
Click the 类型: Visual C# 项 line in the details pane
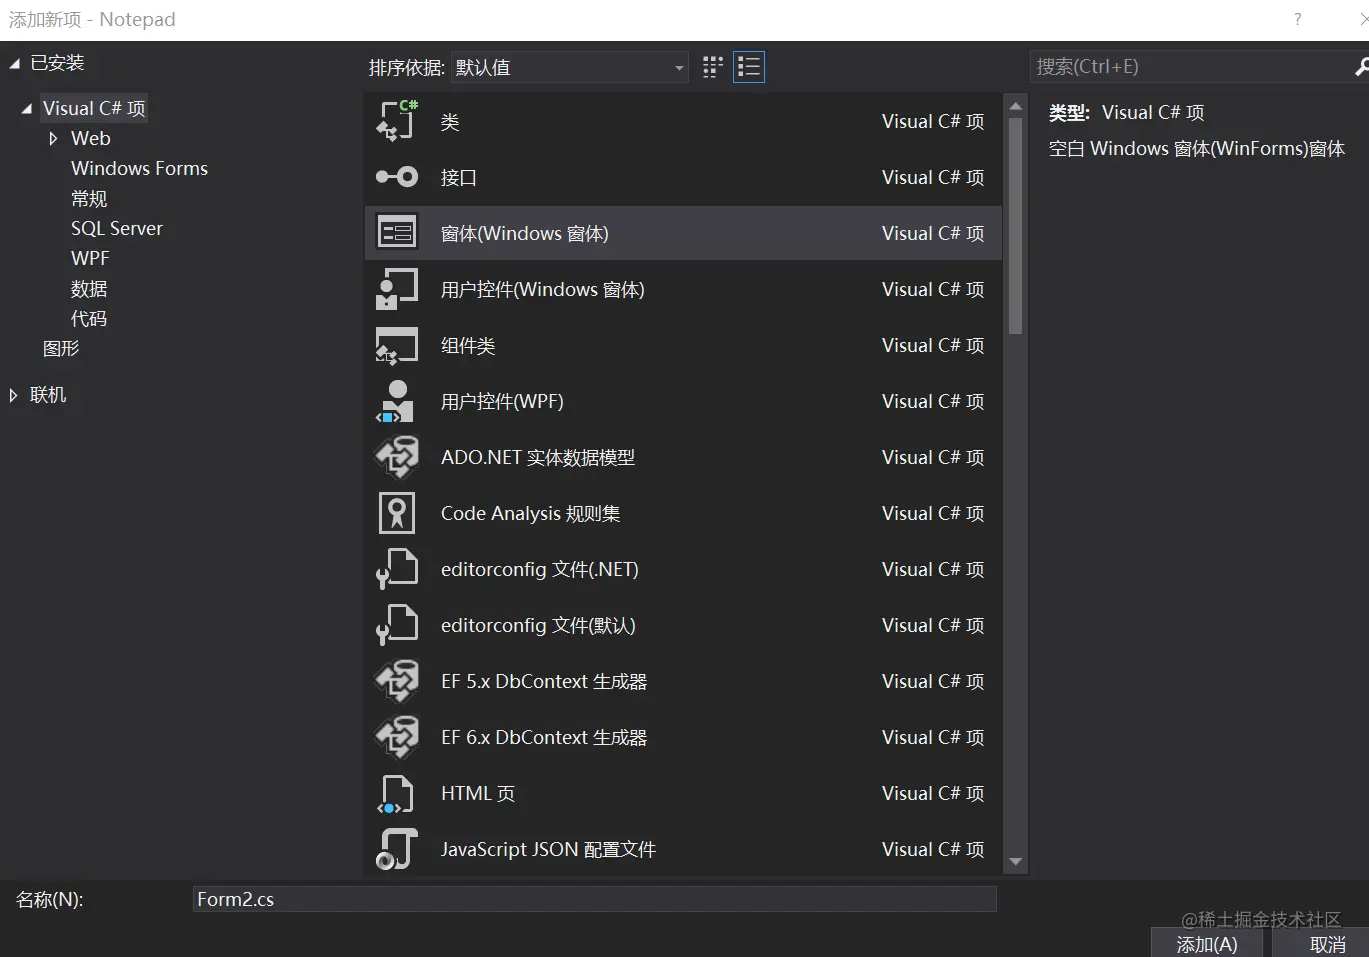coord(1126,113)
